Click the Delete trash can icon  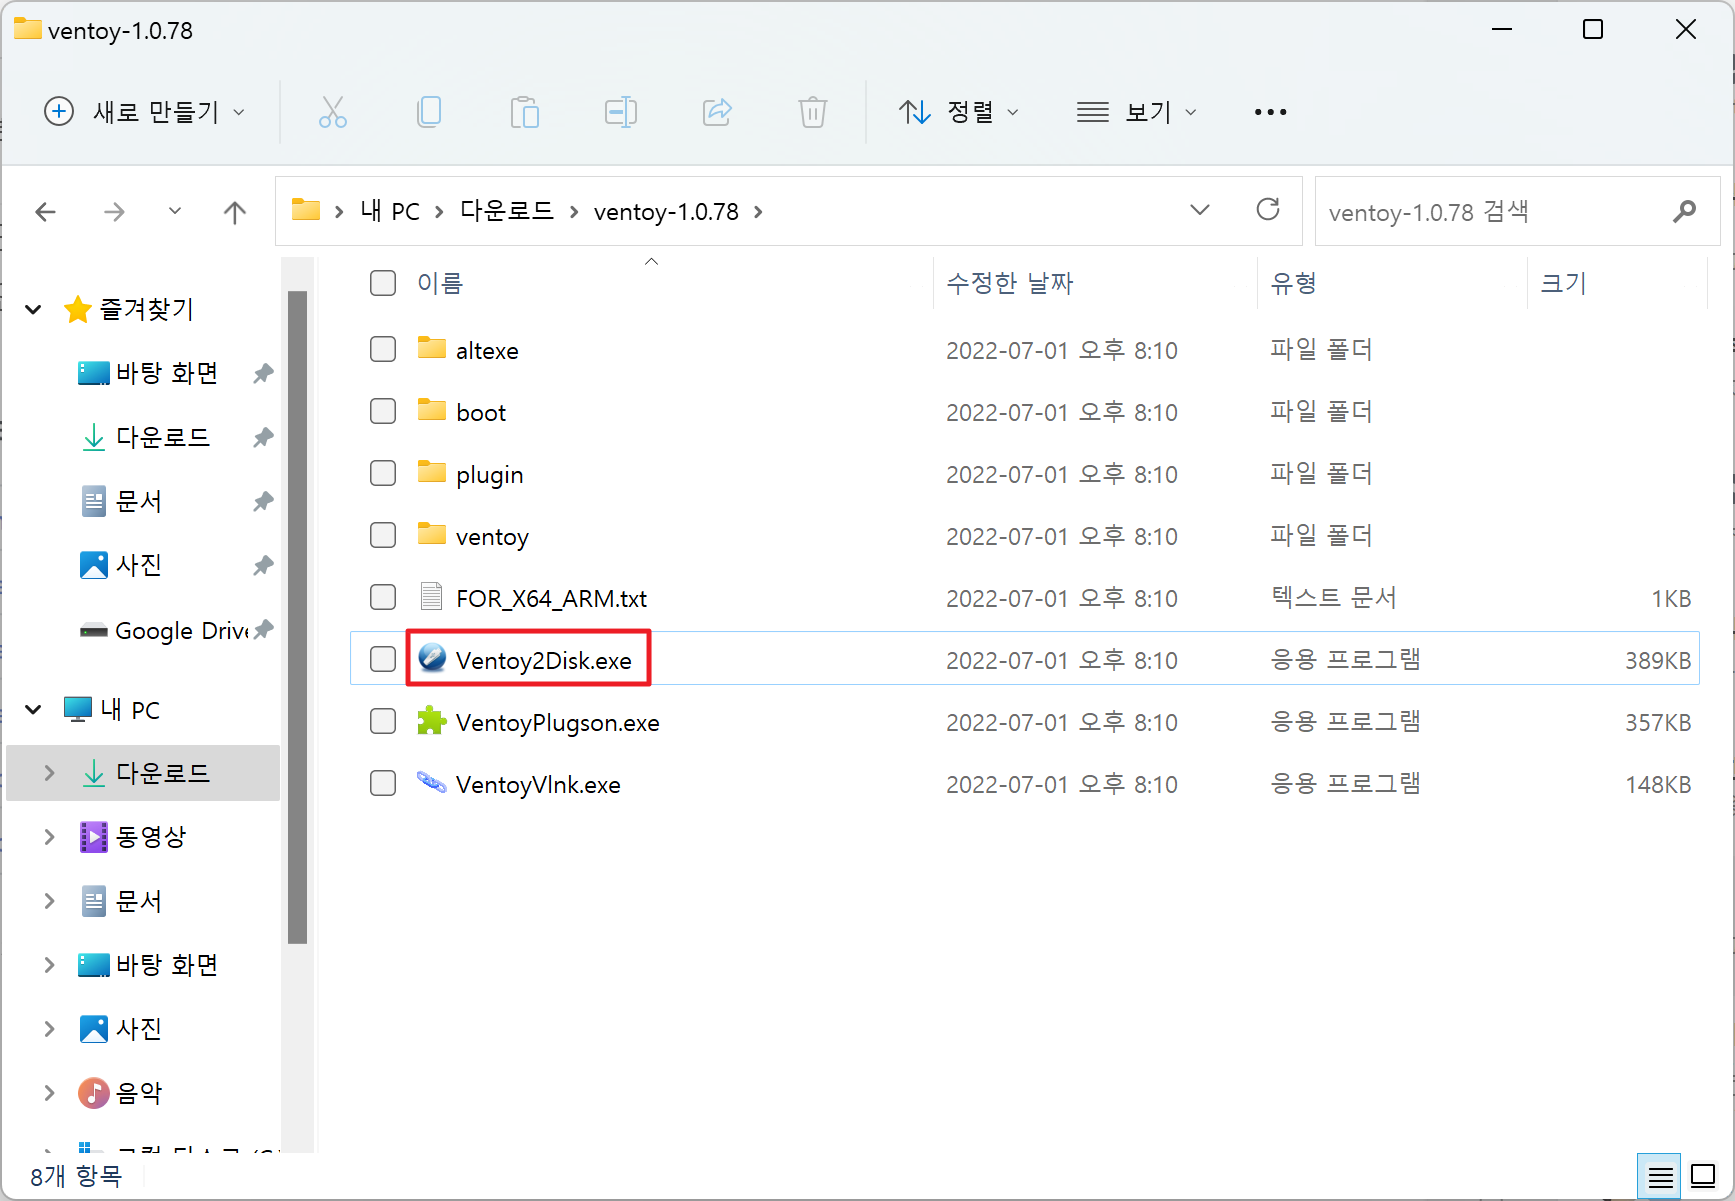(813, 112)
